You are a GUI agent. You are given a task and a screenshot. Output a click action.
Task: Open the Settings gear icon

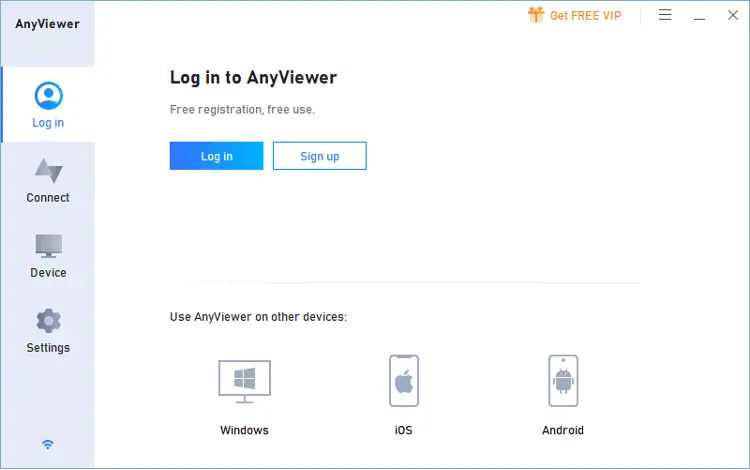pos(48,321)
